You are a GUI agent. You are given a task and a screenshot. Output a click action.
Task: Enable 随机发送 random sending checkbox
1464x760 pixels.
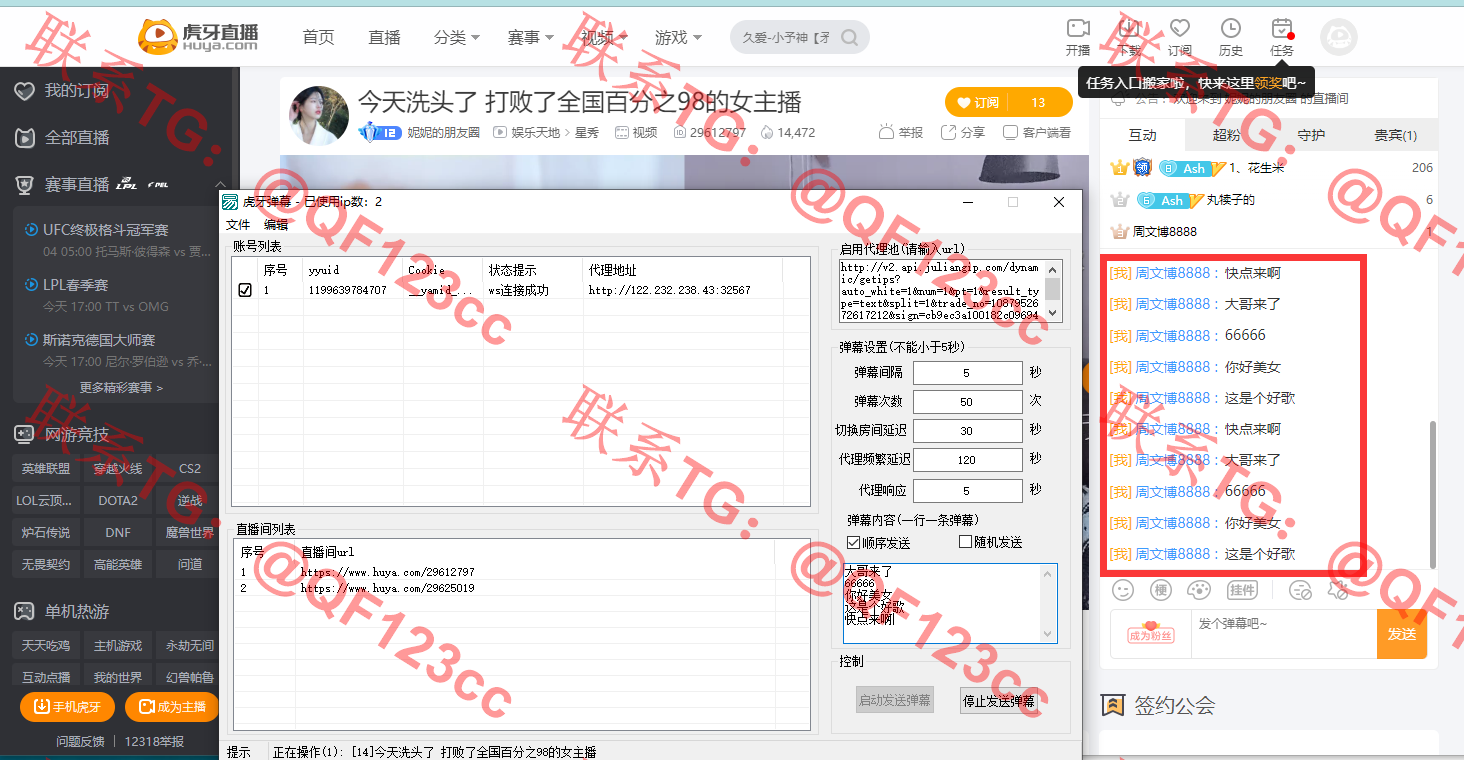(965, 542)
